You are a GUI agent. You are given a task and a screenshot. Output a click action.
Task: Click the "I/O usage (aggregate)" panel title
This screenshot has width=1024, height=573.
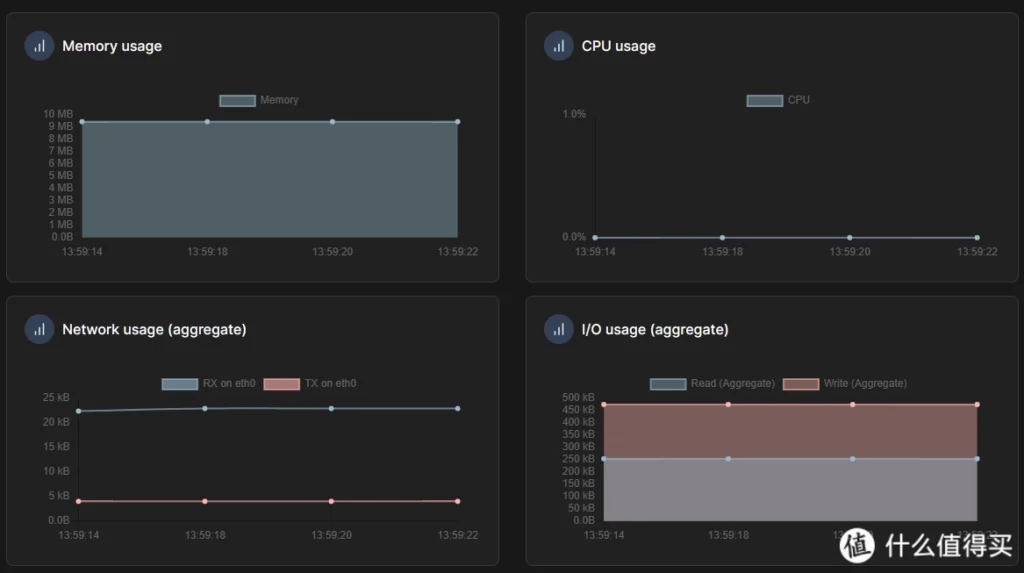655,329
